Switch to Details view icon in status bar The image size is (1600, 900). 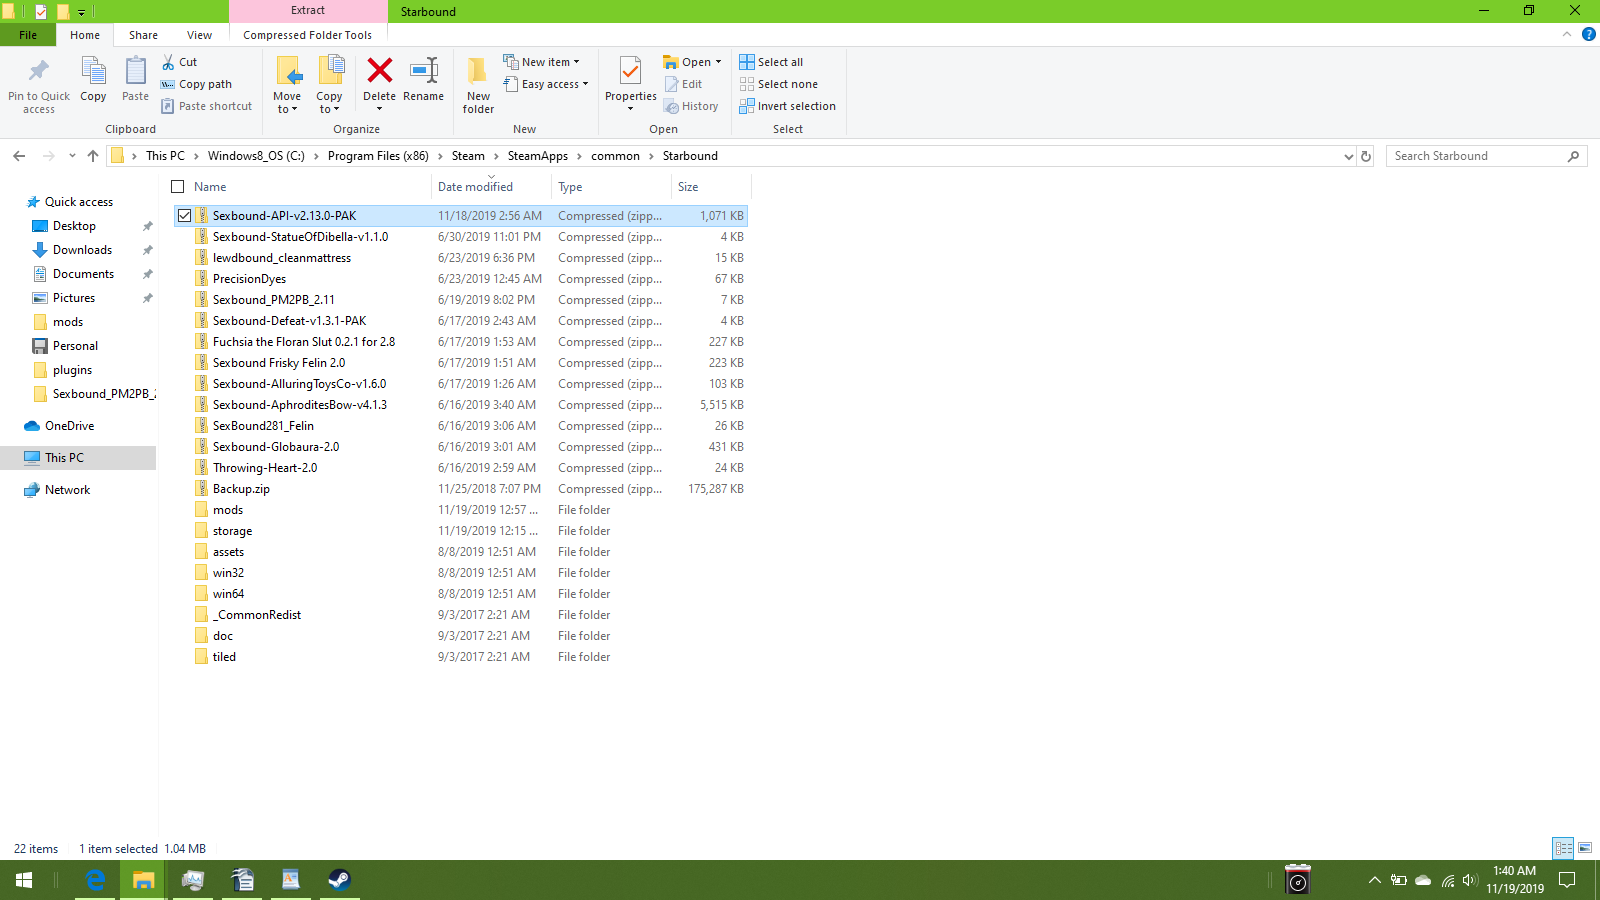1564,848
